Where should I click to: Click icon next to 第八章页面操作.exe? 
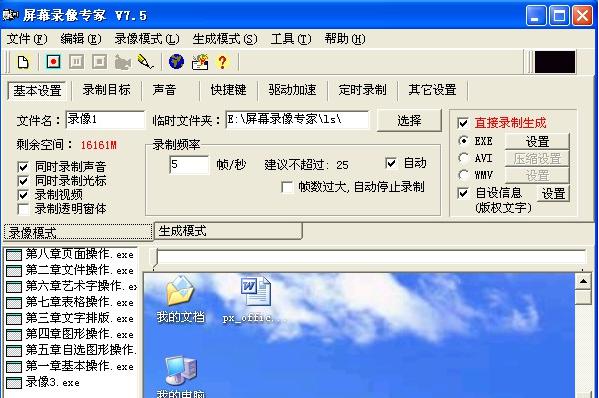coord(14,255)
